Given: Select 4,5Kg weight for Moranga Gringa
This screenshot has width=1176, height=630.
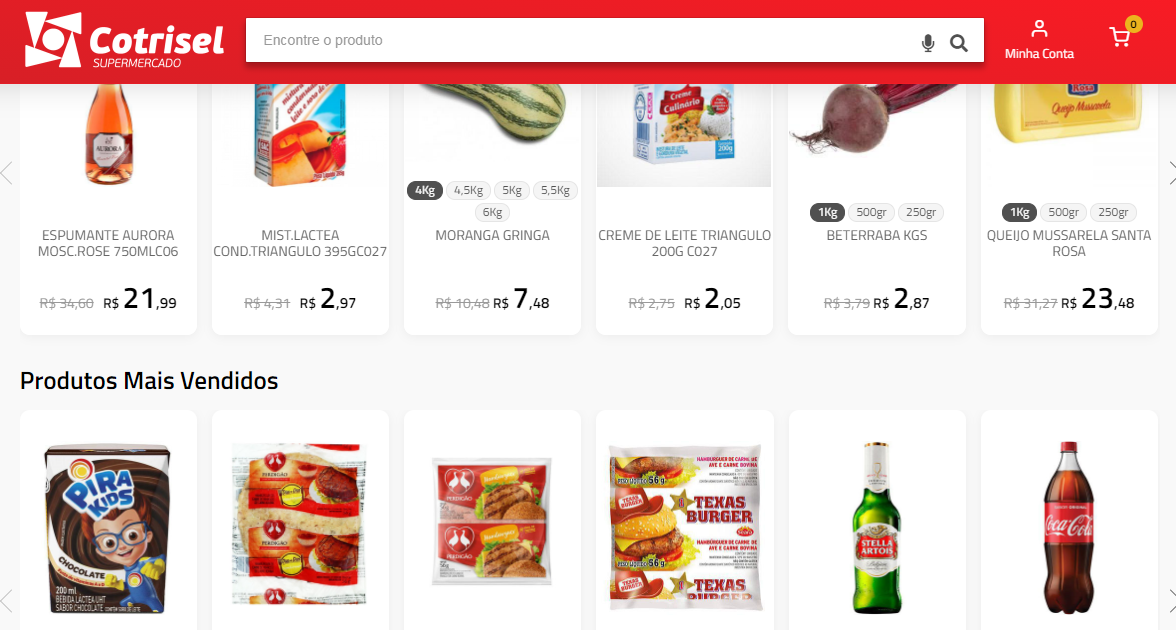Looking at the screenshot, I should [468, 190].
